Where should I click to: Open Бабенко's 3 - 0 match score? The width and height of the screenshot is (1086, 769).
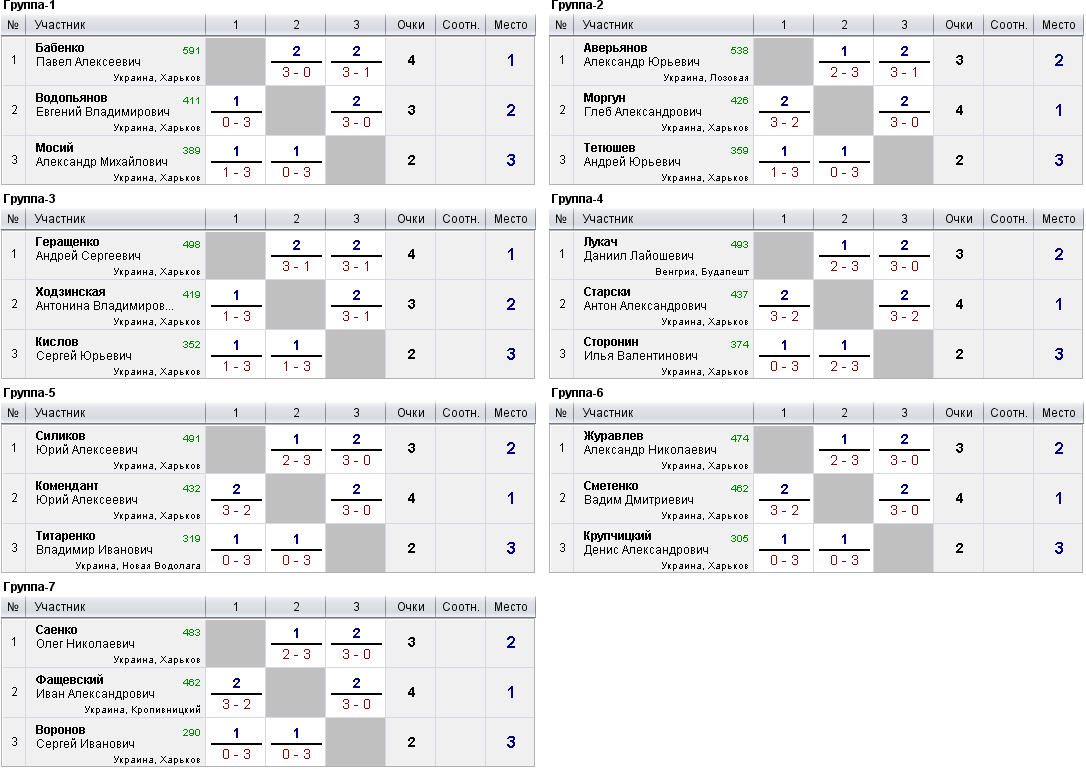point(296,72)
